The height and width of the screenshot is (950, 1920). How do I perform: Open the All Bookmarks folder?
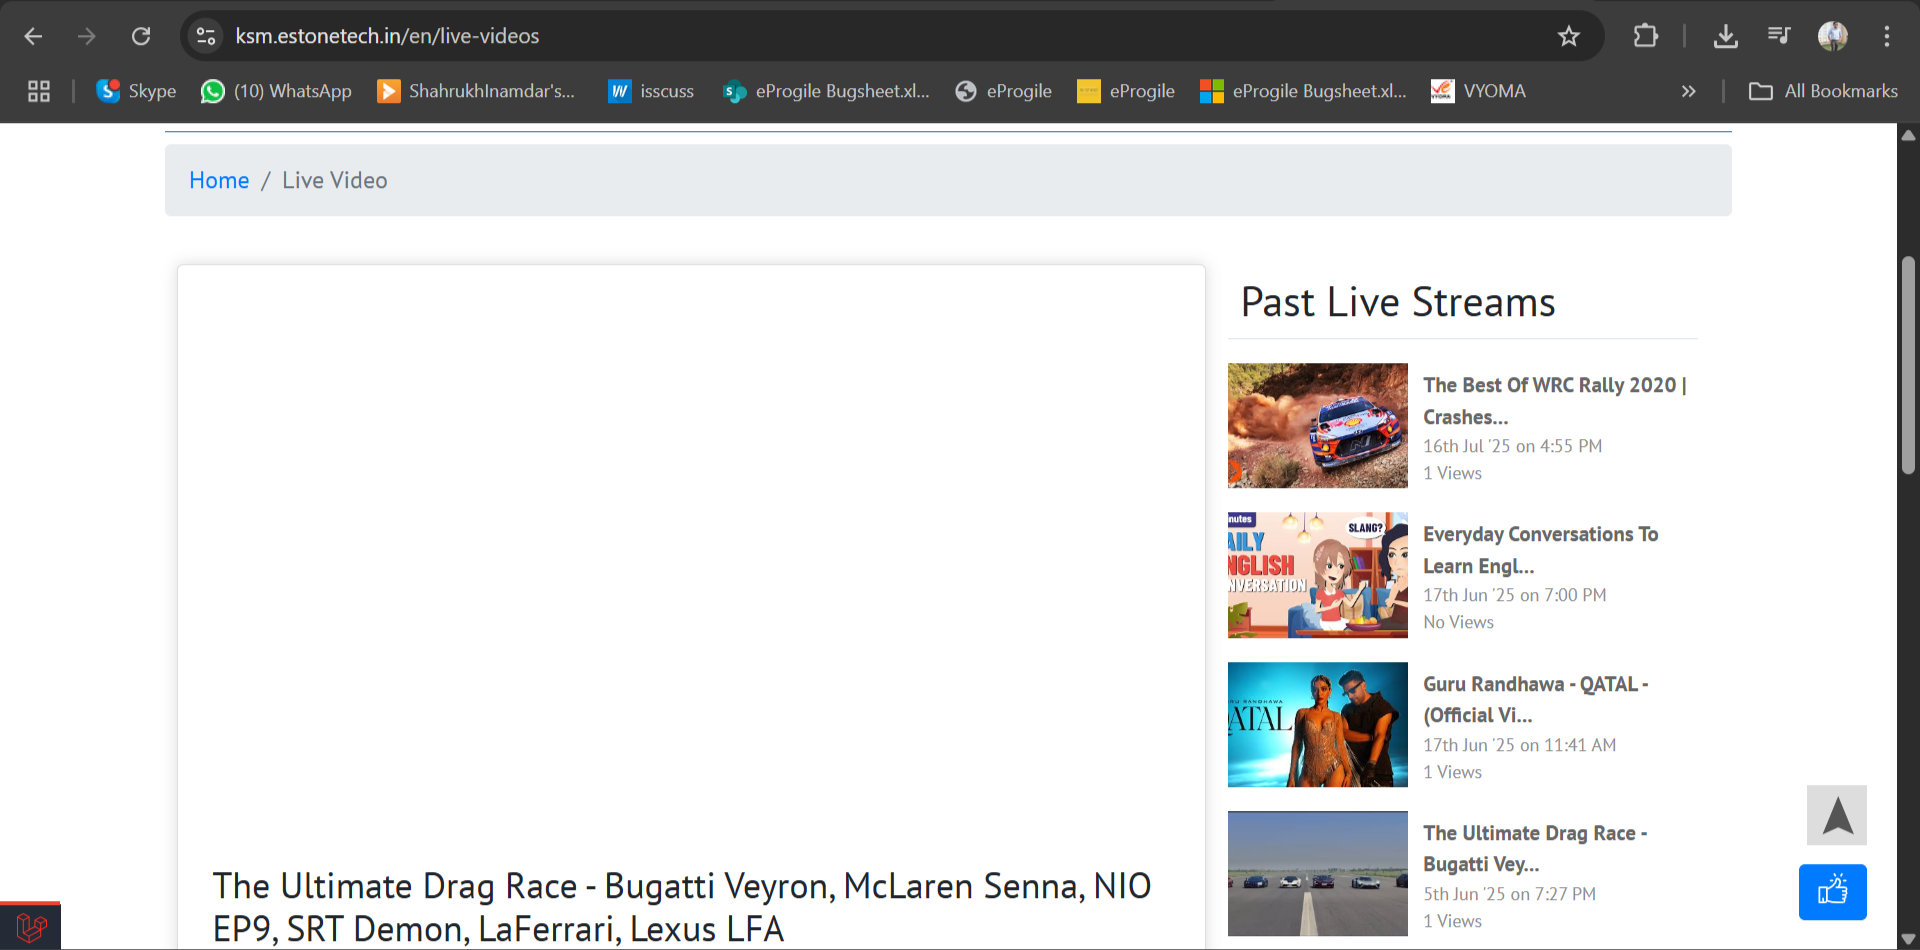click(1823, 91)
